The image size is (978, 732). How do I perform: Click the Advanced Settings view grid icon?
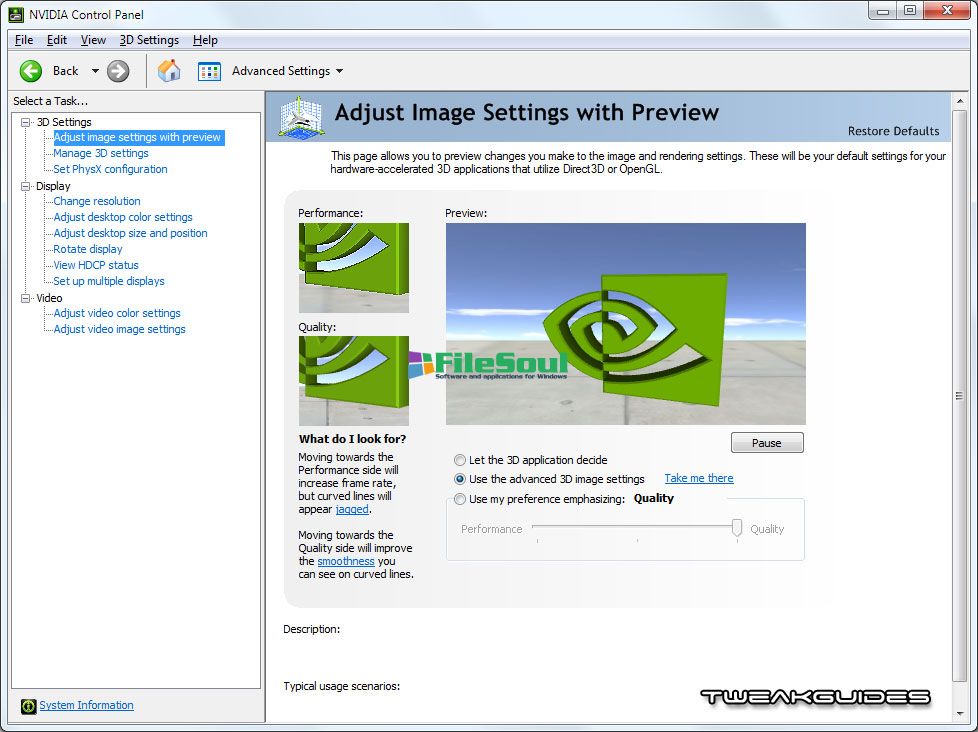tap(210, 71)
